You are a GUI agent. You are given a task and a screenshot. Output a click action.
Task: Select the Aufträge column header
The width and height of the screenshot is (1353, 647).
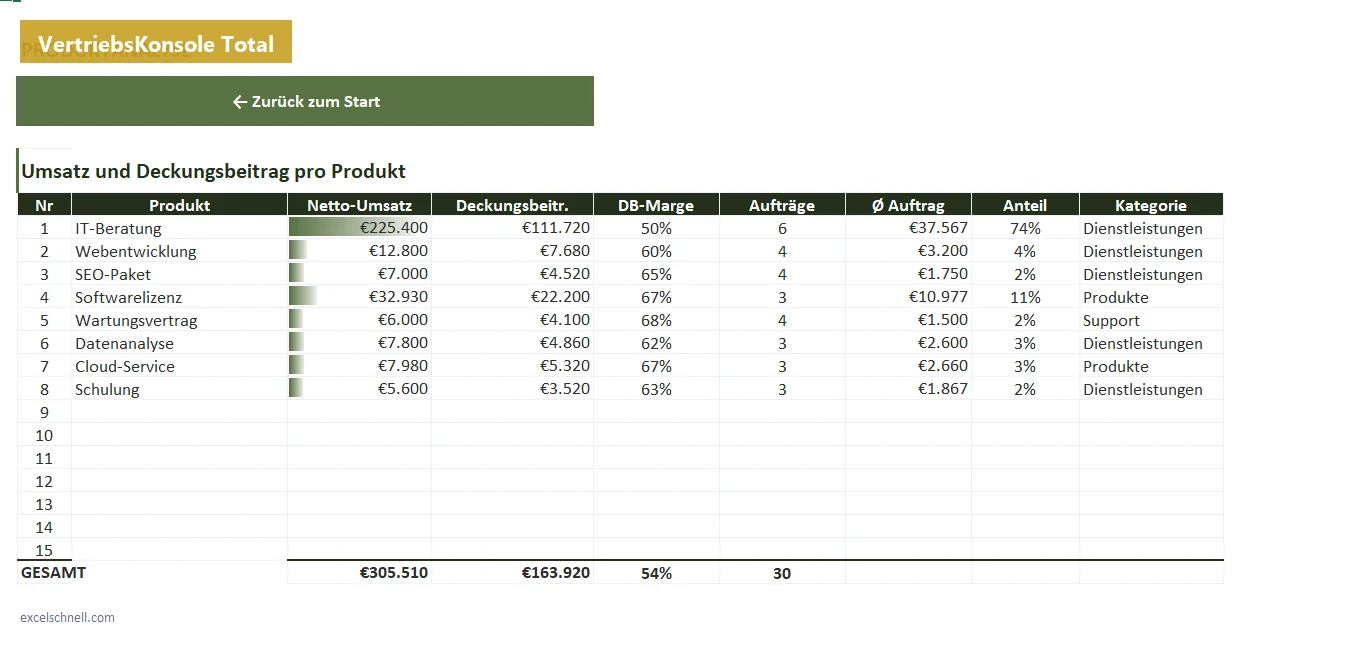[782, 205]
